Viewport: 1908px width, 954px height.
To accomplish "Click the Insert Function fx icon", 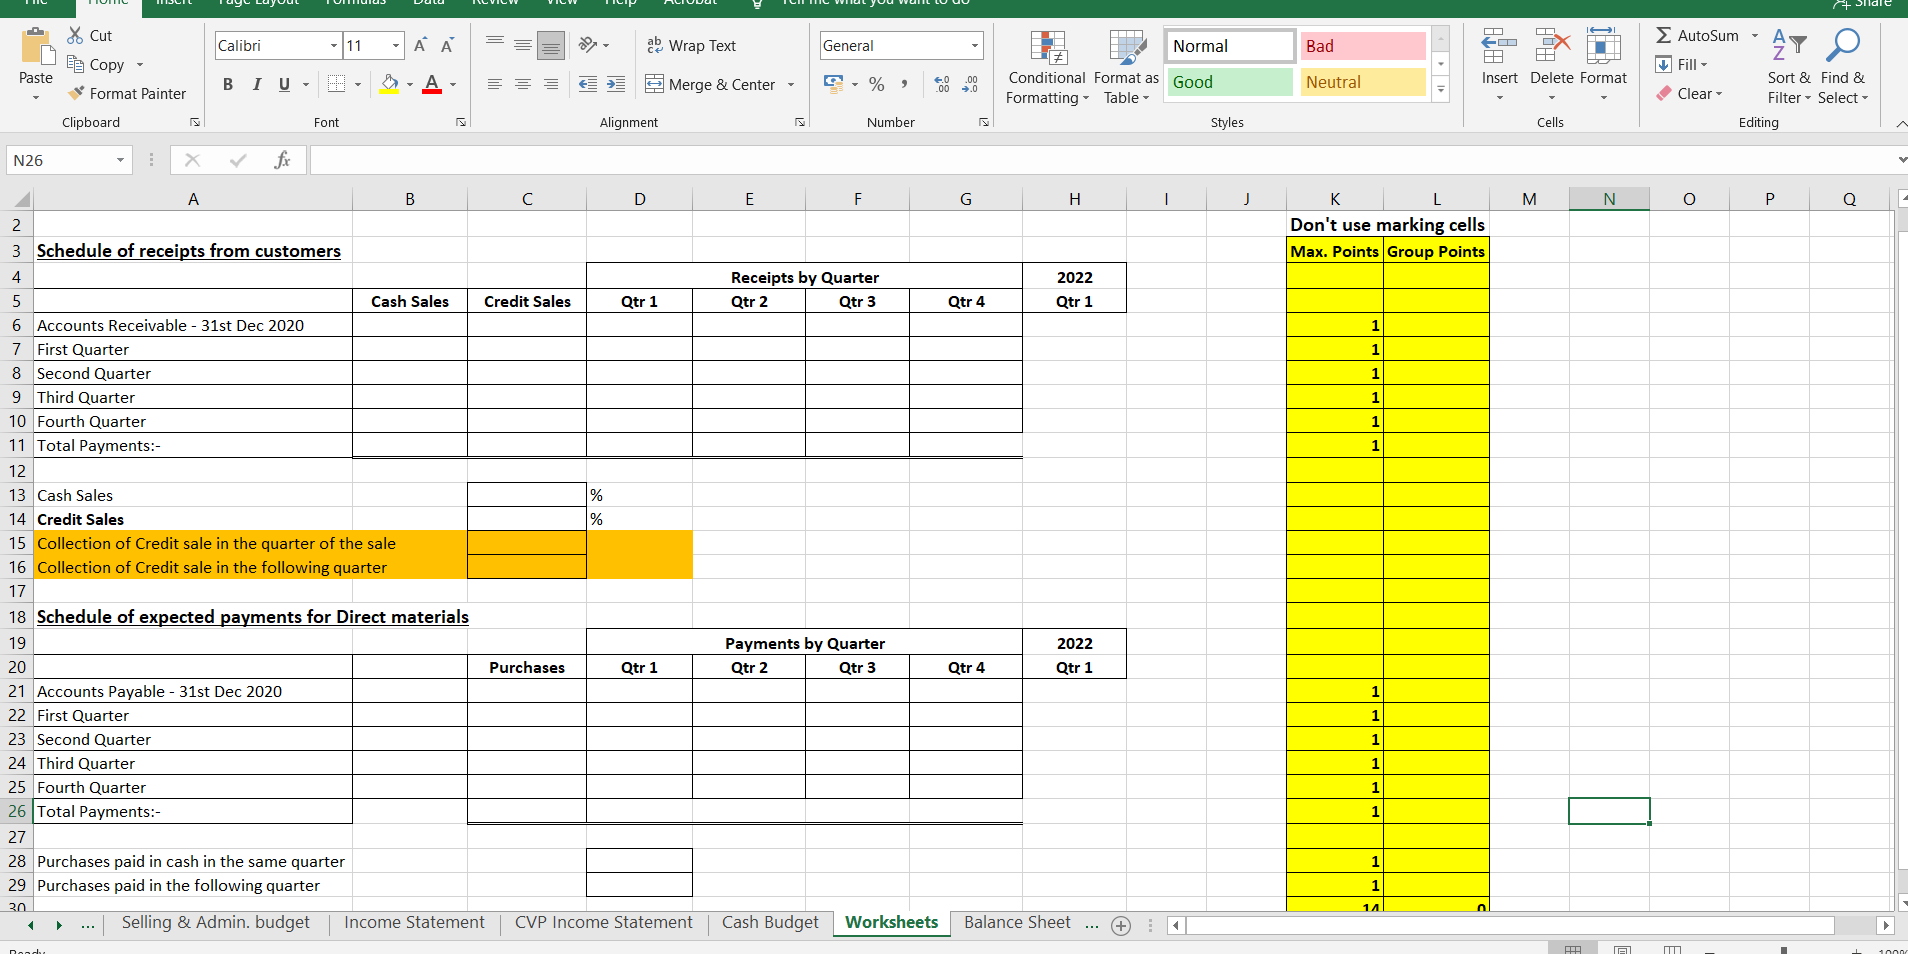I will tap(282, 160).
